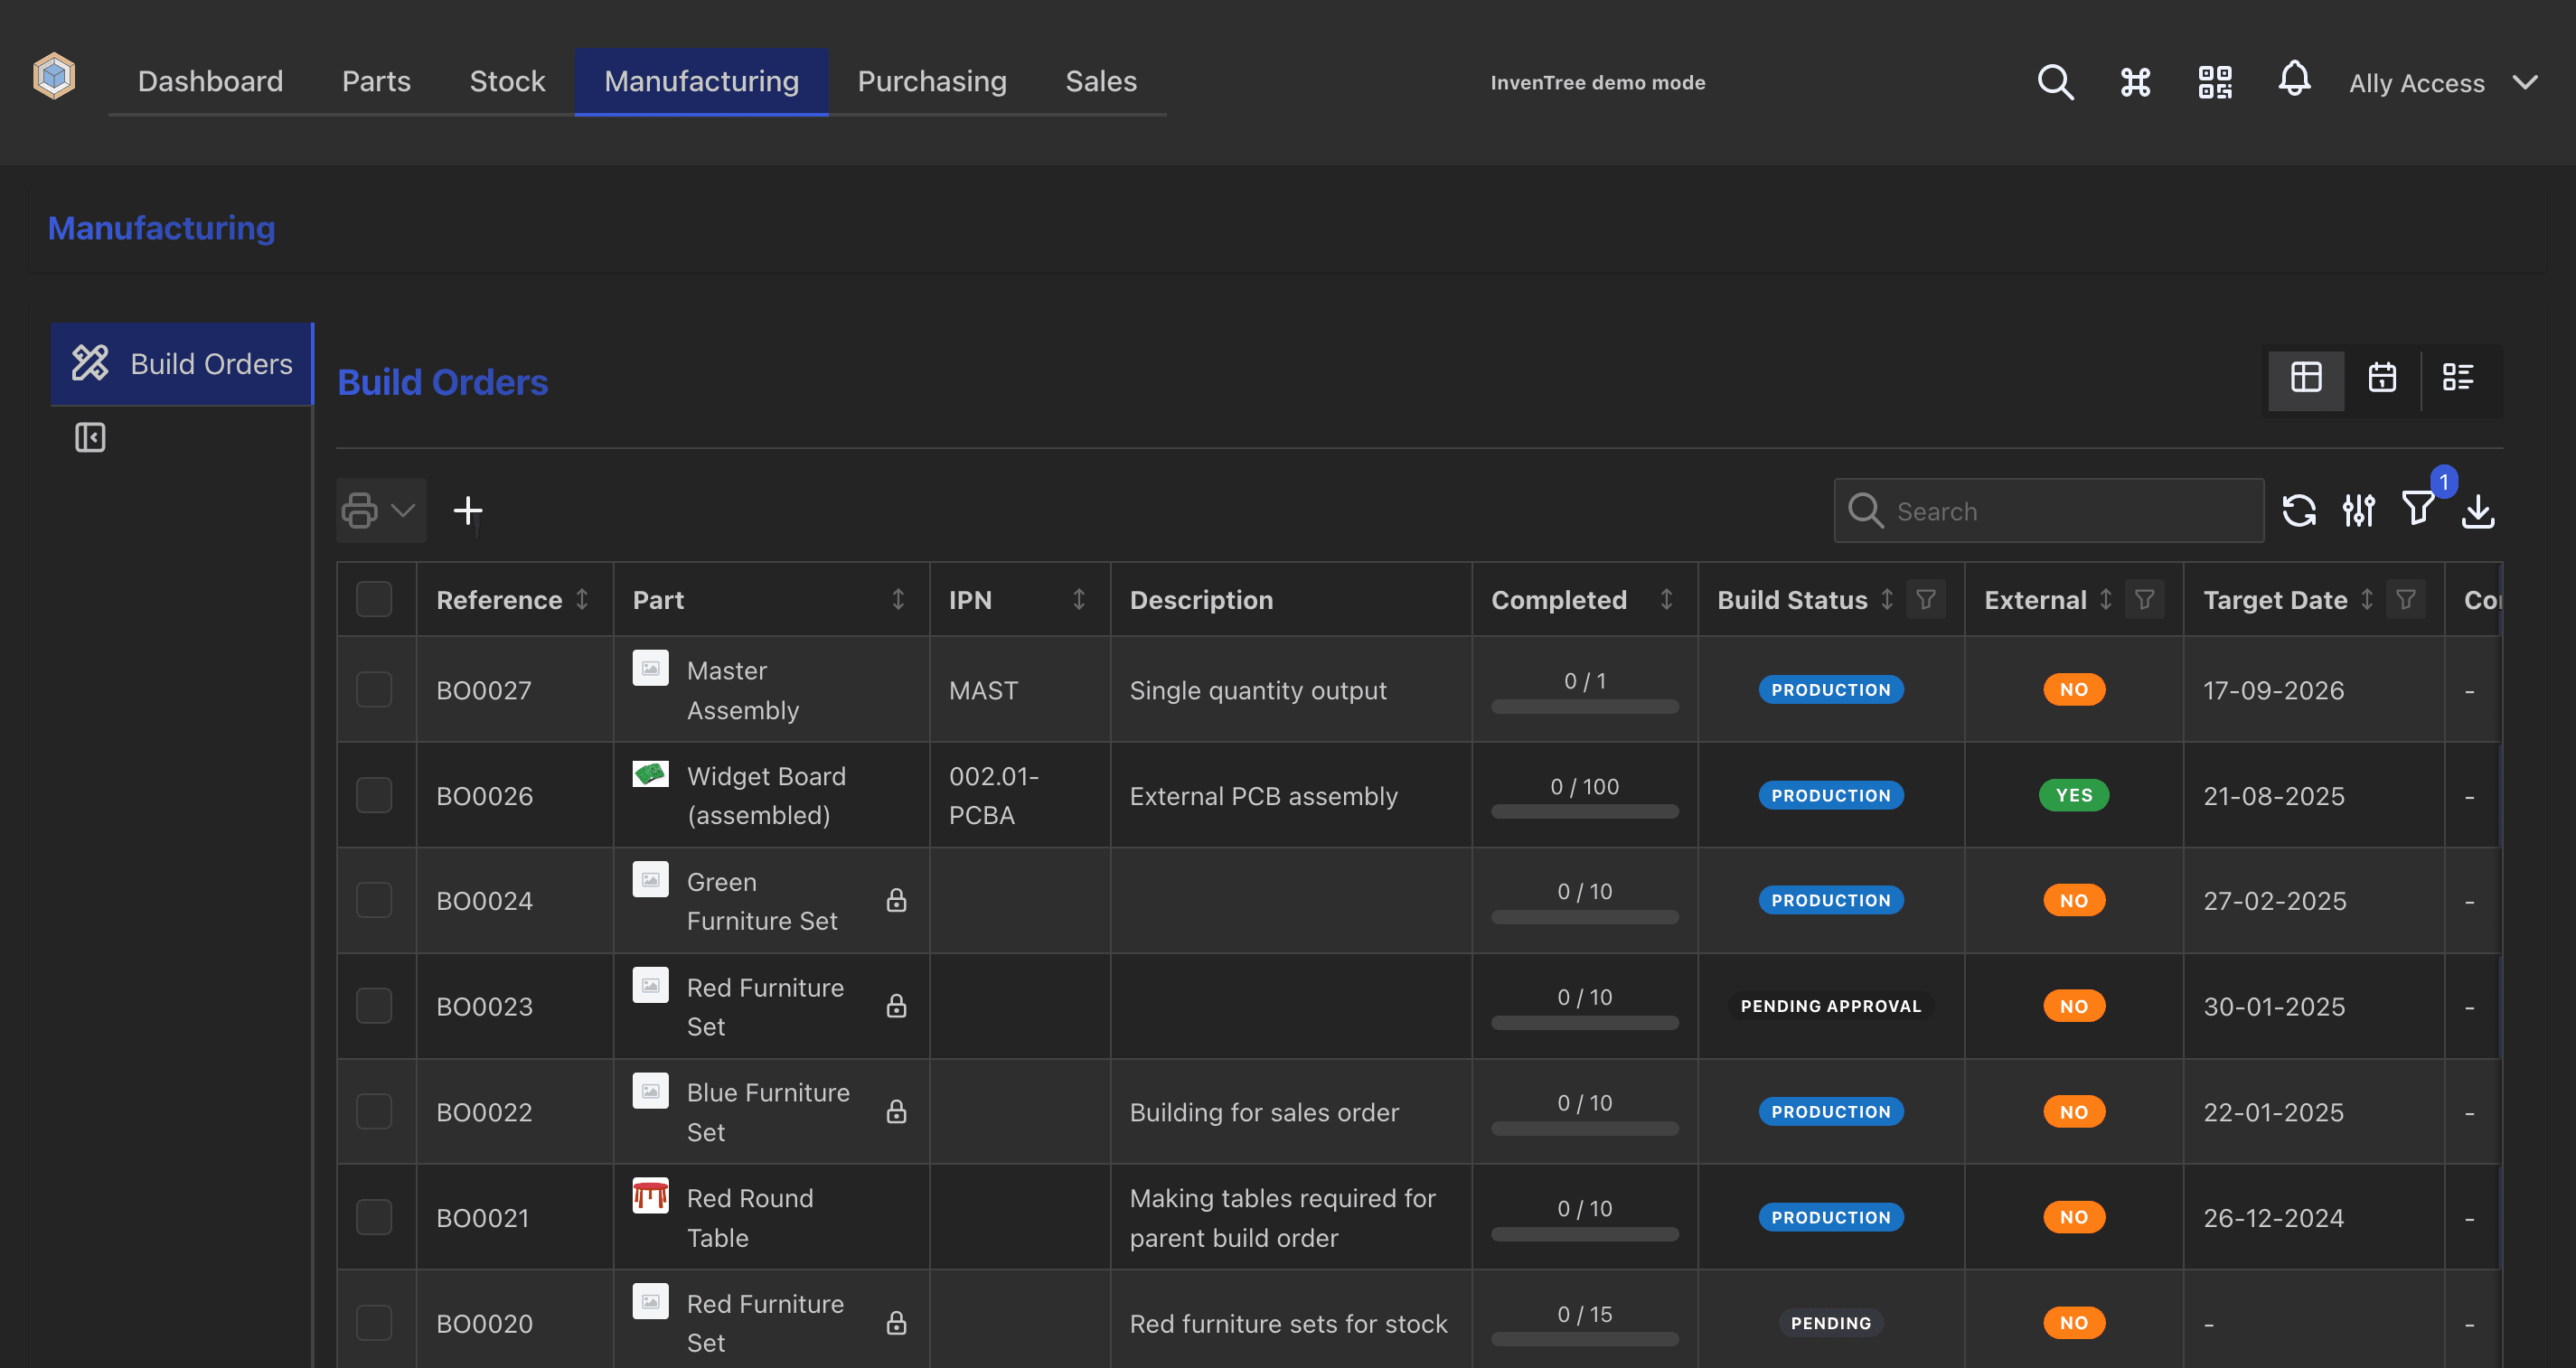
Task: Check the BO0026 row checkbox
Action: [x=374, y=796]
